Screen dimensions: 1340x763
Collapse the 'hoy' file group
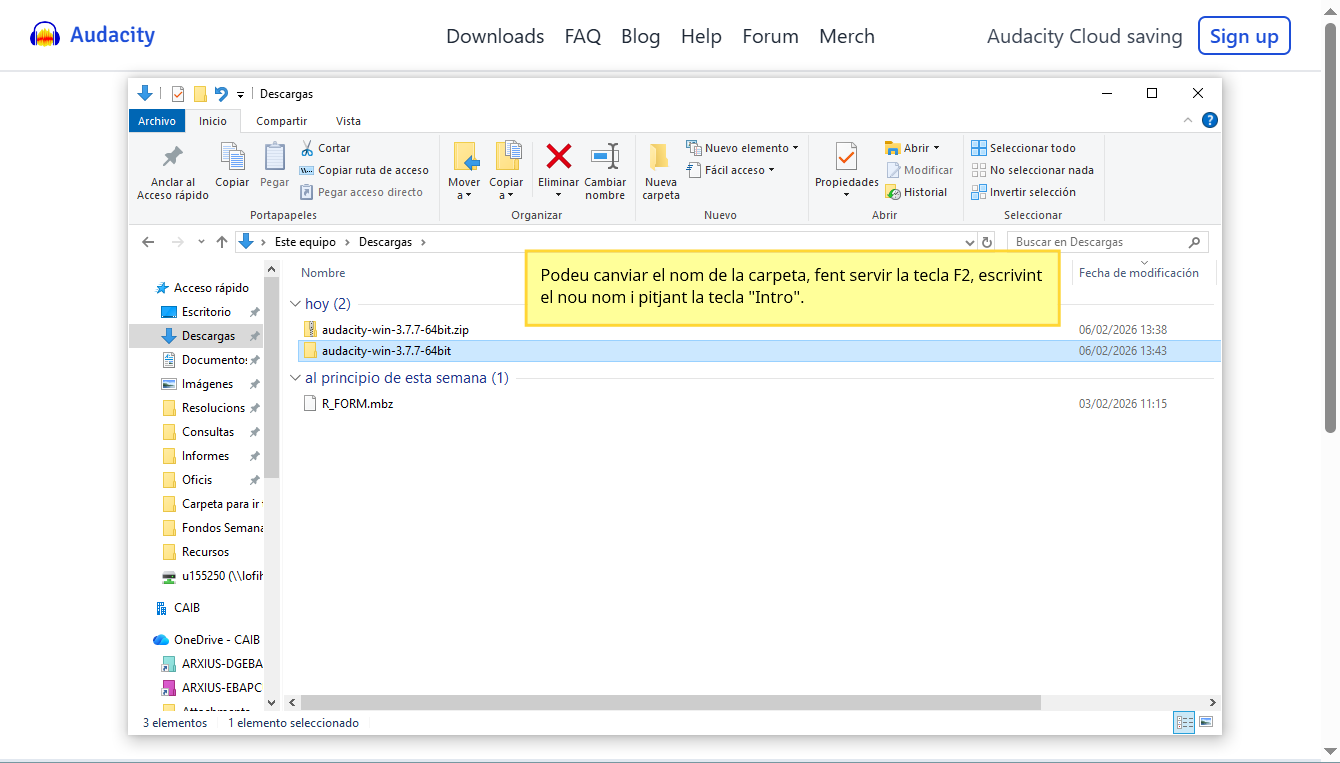coord(295,304)
